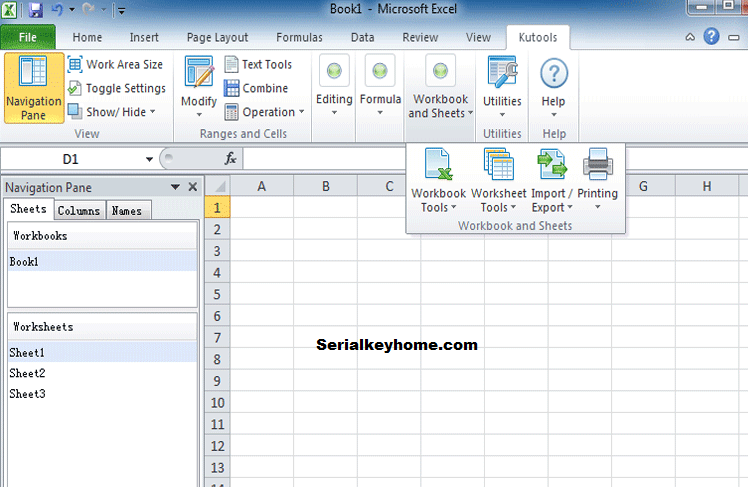Open the Printing tools menu
Screen dimensions: 748x487
[597, 180]
